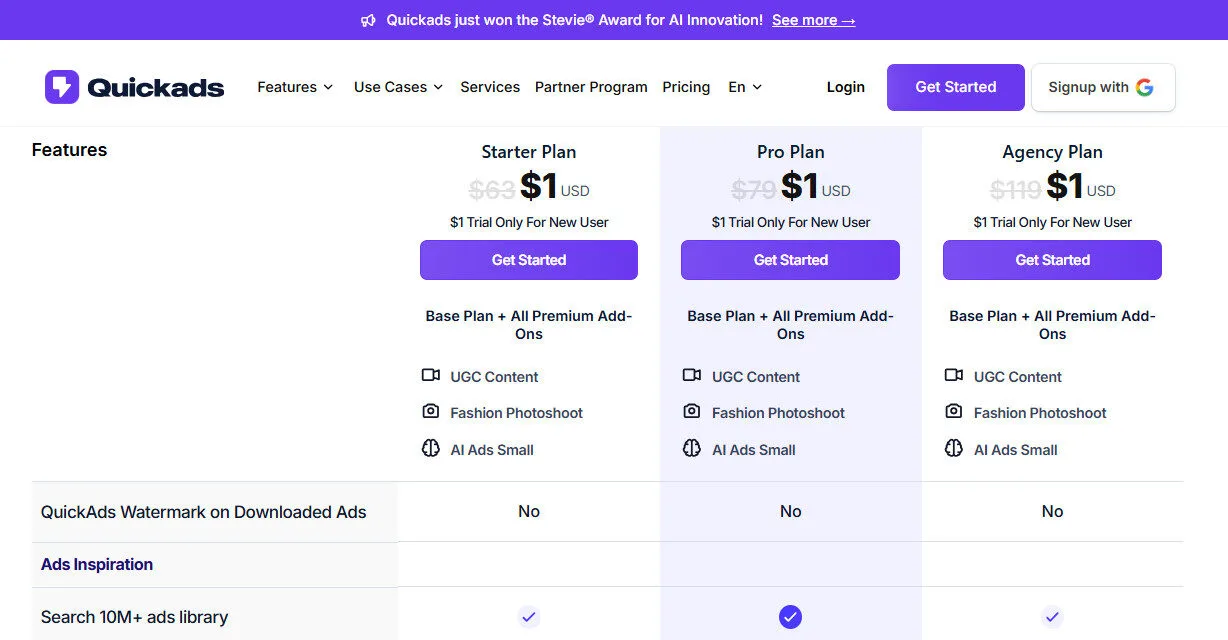
Task: Click the UGC Content video icon under Pro Plan
Action: click(692, 375)
